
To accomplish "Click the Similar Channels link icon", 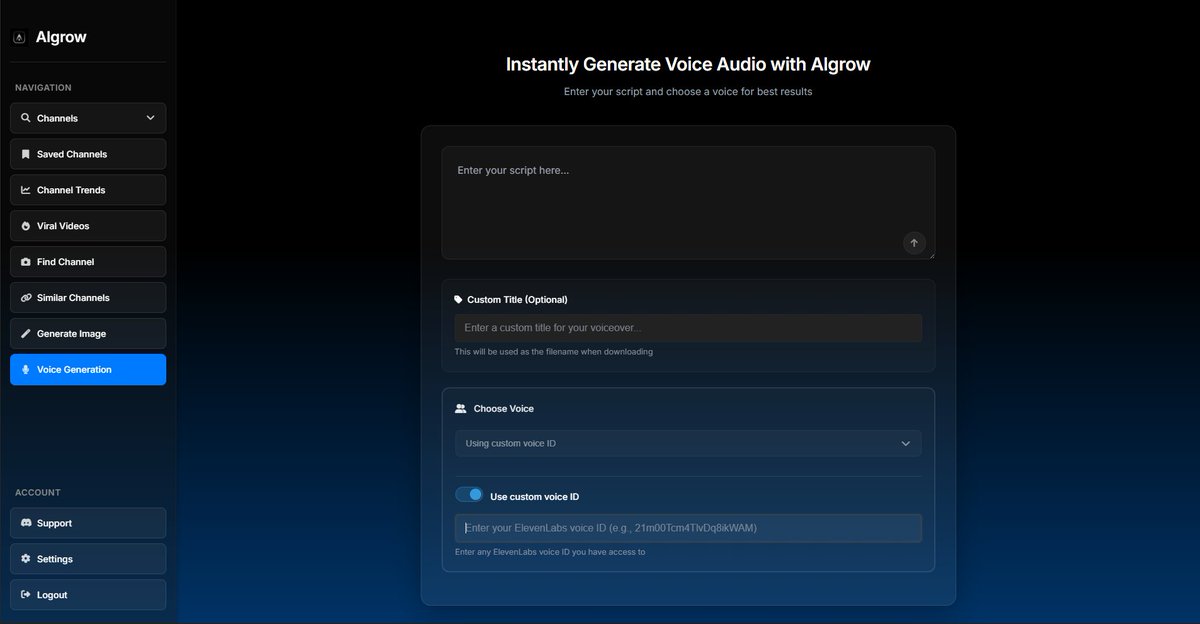I will pos(25,297).
